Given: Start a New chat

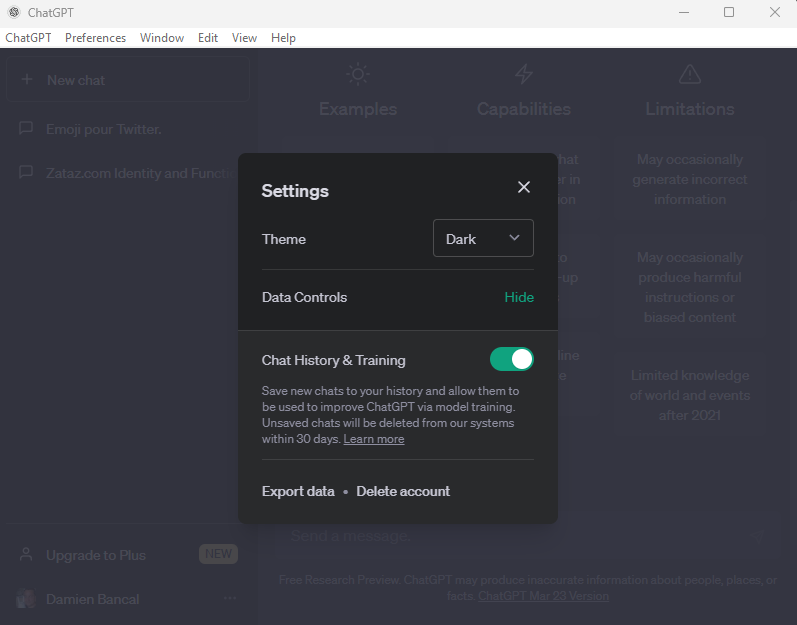Looking at the screenshot, I should pos(128,80).
